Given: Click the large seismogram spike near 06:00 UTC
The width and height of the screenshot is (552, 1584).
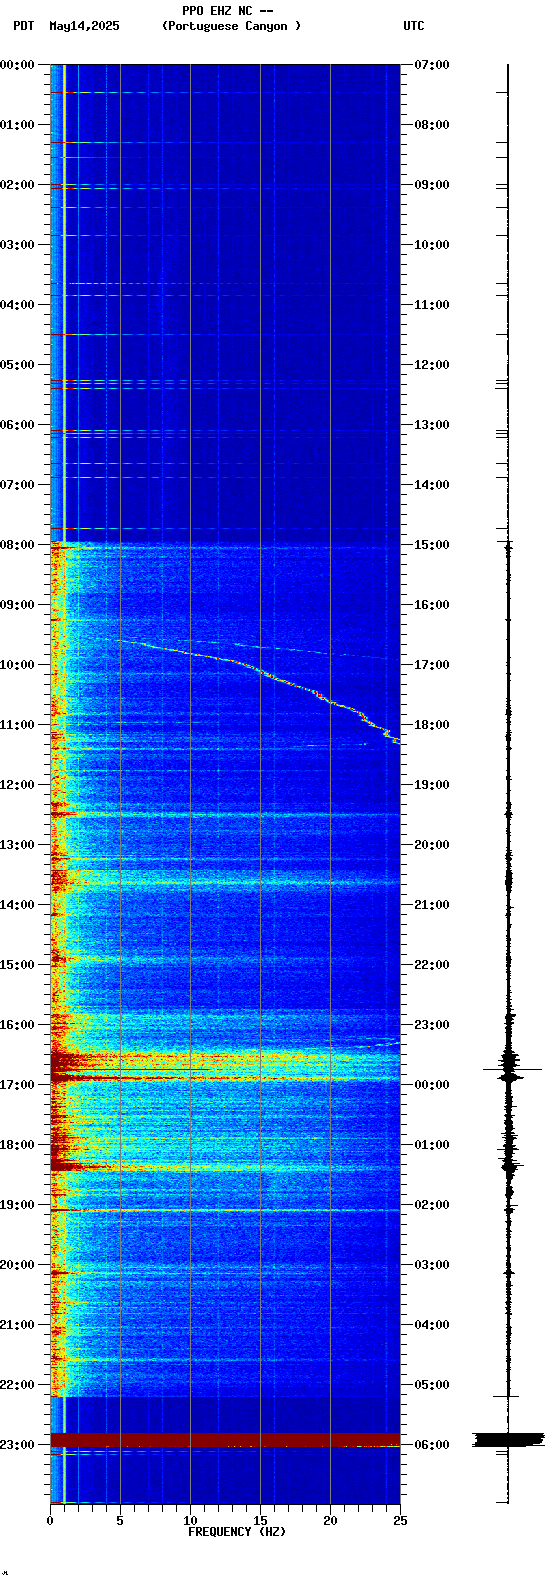Looking at the screenshot, I should [508, 1440].
